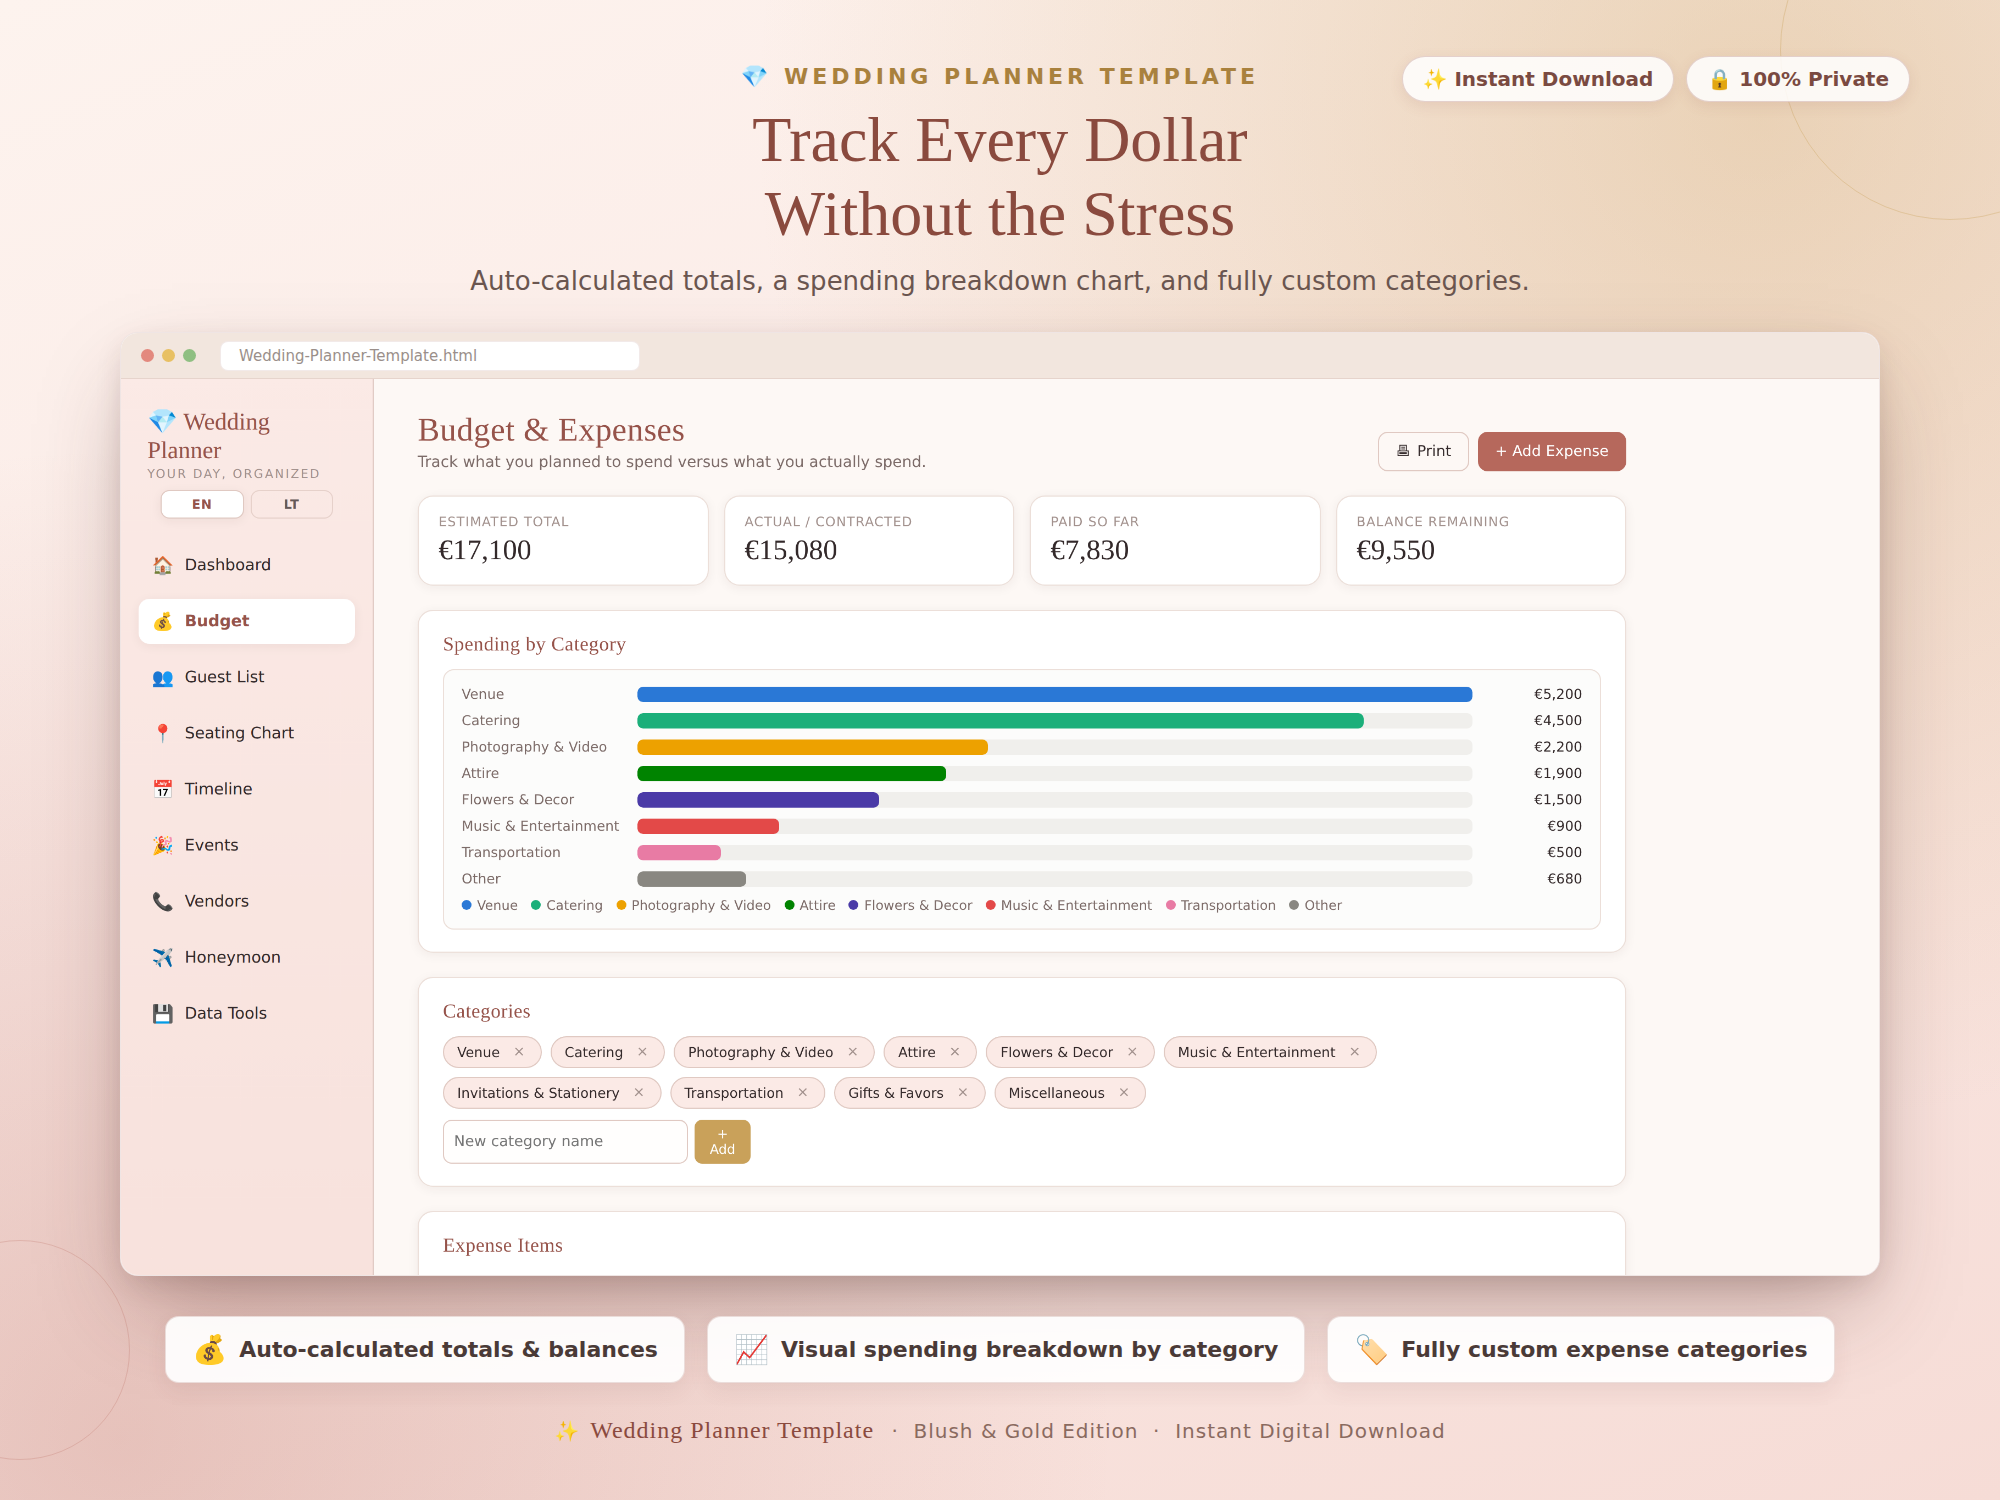This screenshot has width=2000, height=1500.
Task: Switch language to LT
Action: click(291, 504)
